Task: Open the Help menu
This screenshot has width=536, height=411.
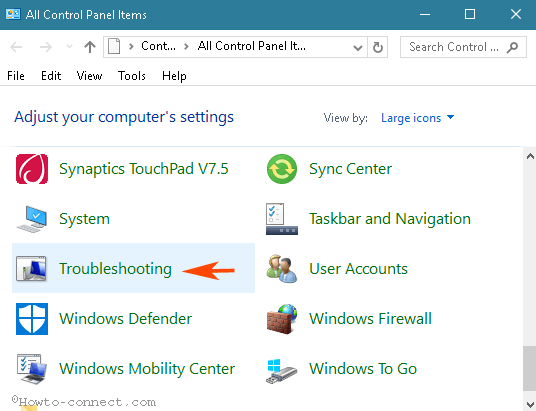Action: (174, 76)
